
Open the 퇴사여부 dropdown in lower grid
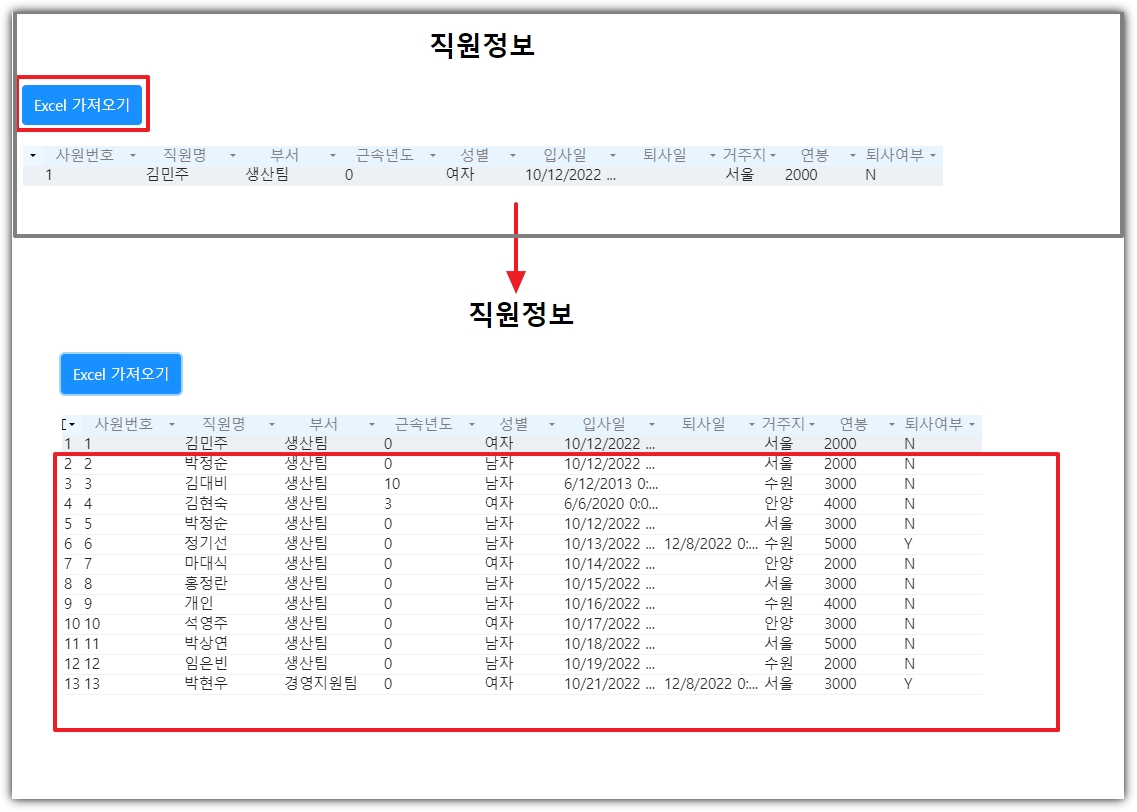coord(972,425)
